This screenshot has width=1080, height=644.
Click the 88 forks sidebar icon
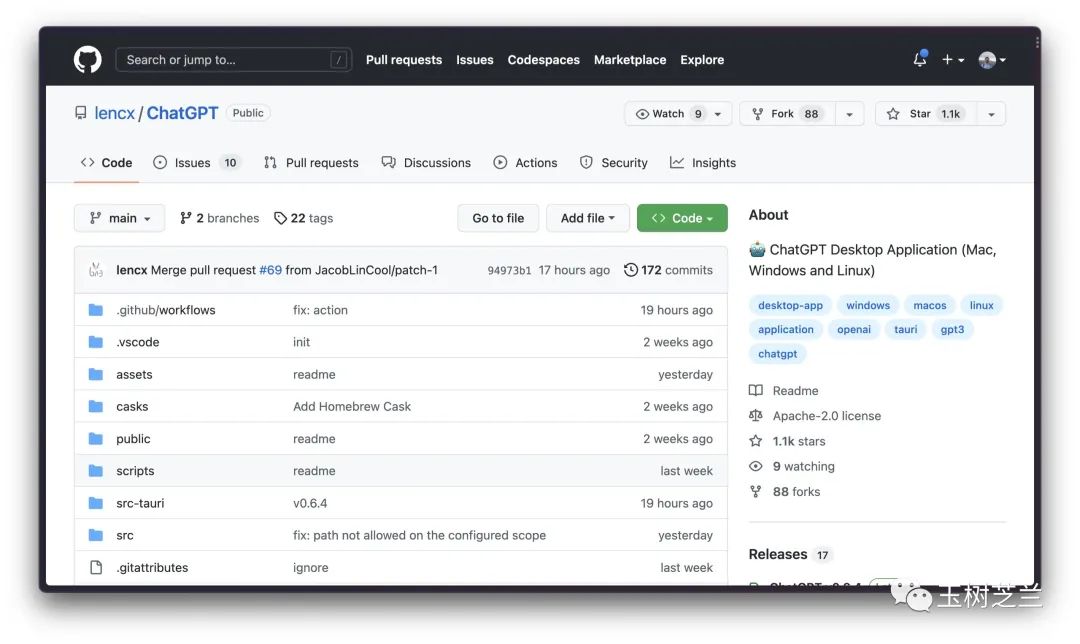[756, 492]
